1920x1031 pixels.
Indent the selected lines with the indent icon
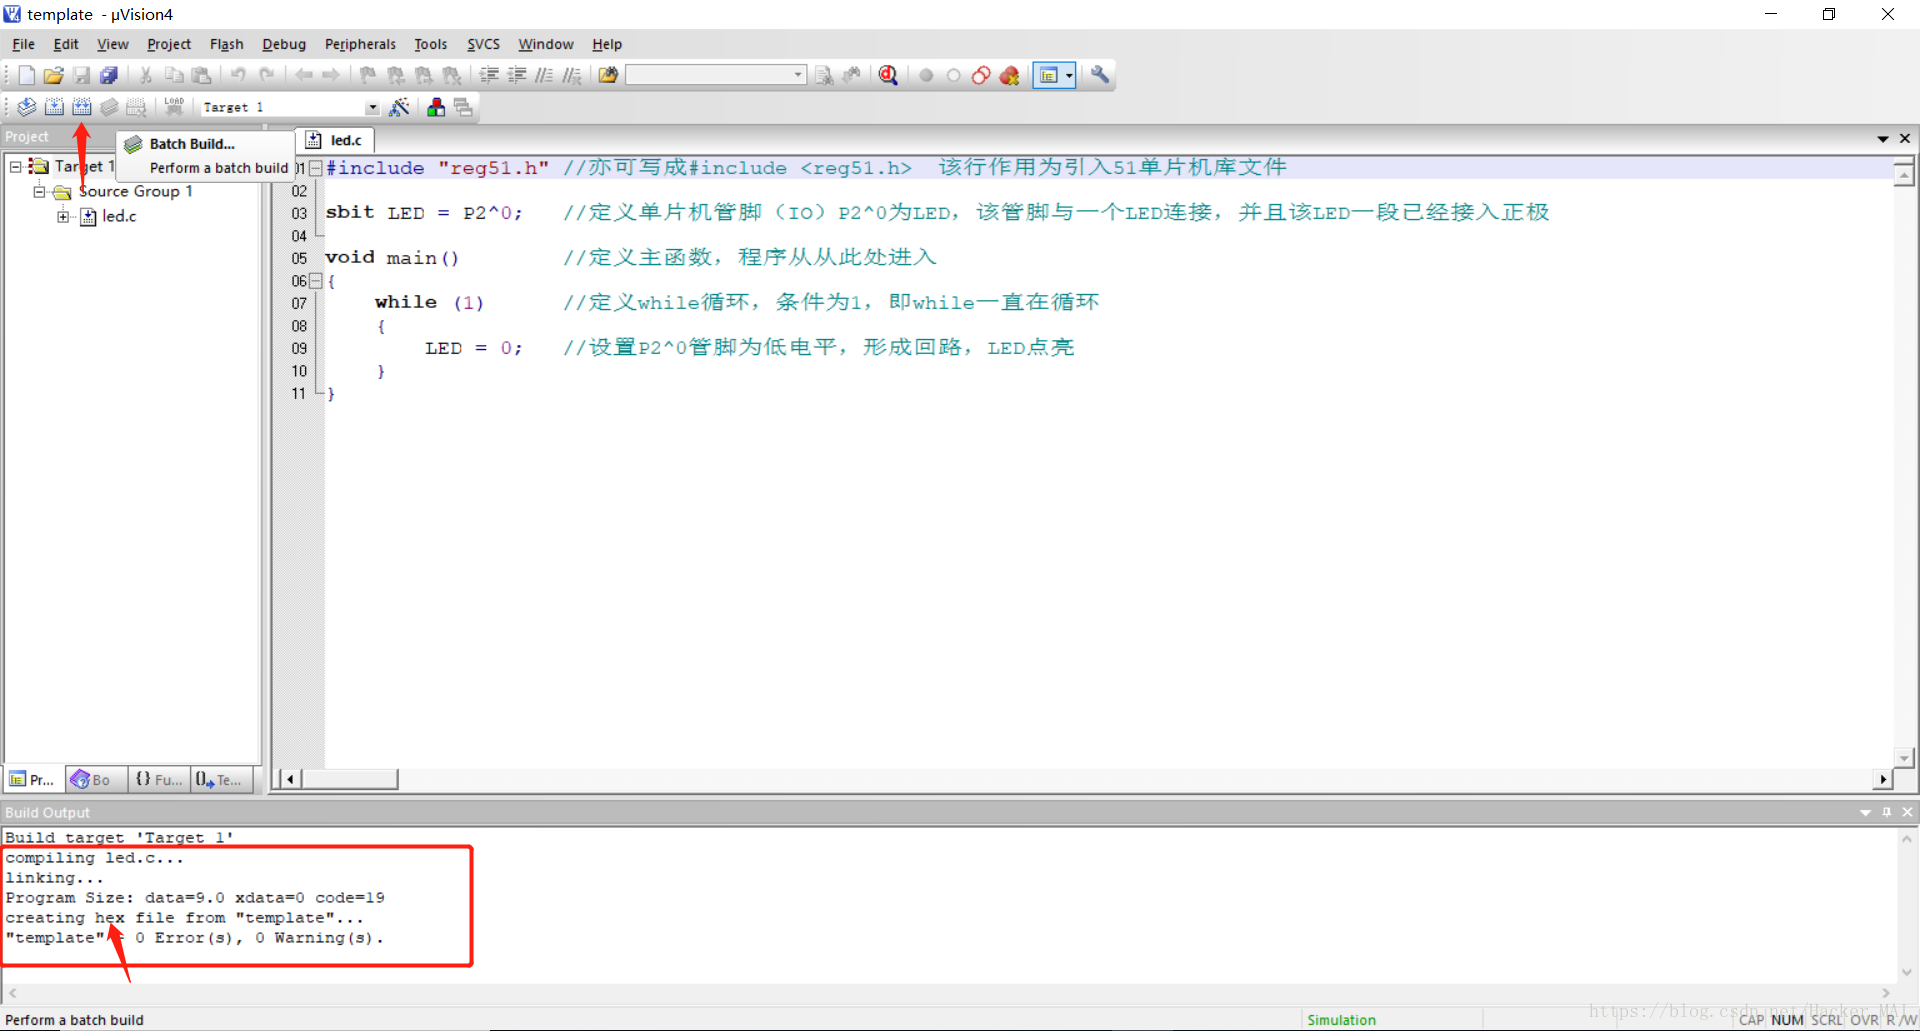[489, 75]
